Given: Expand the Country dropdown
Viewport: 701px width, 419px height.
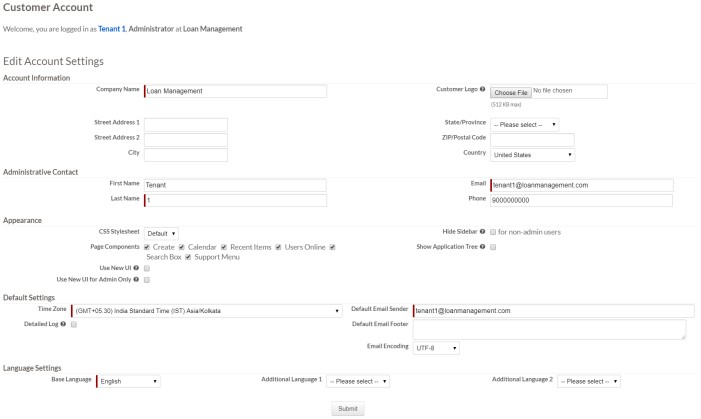Looking at the screenshot, I should point(532,155).
